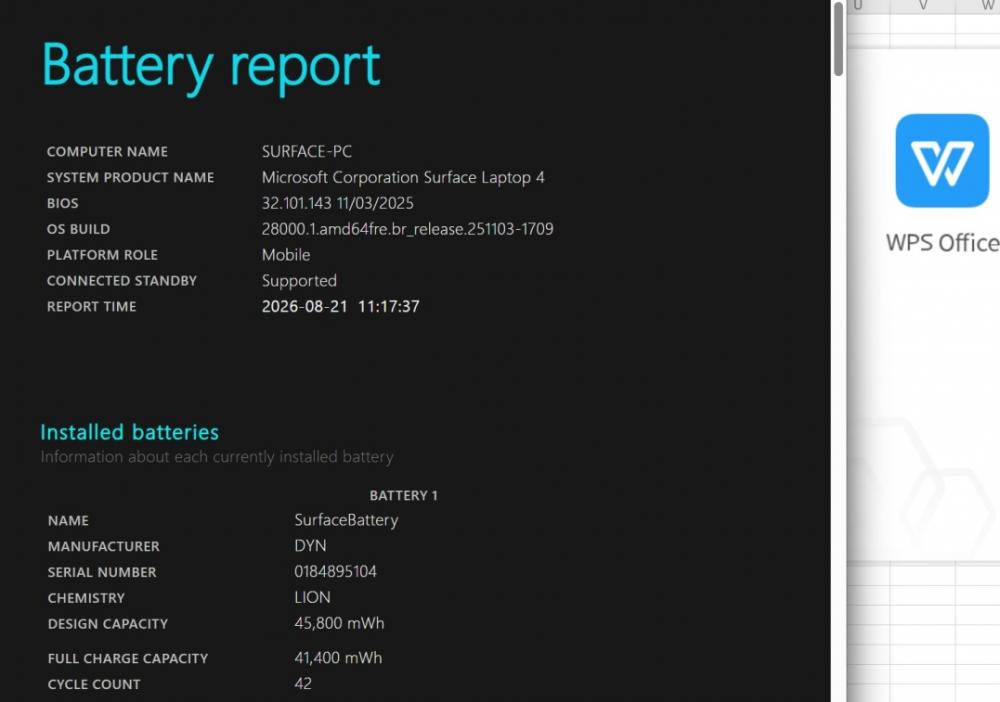
Task: Select the LION chemistry value
Action: click(x=312, y=598)
